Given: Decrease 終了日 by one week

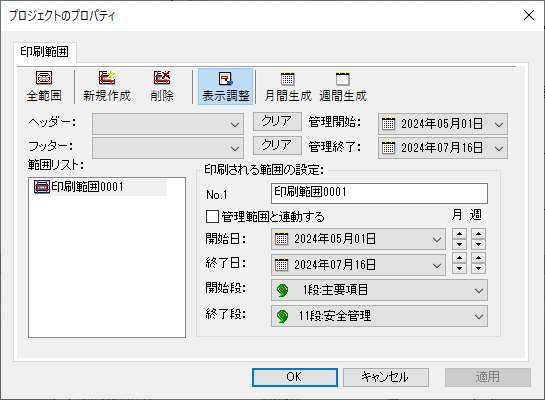Looking at the screenshot, I should (x=479, y=269).
